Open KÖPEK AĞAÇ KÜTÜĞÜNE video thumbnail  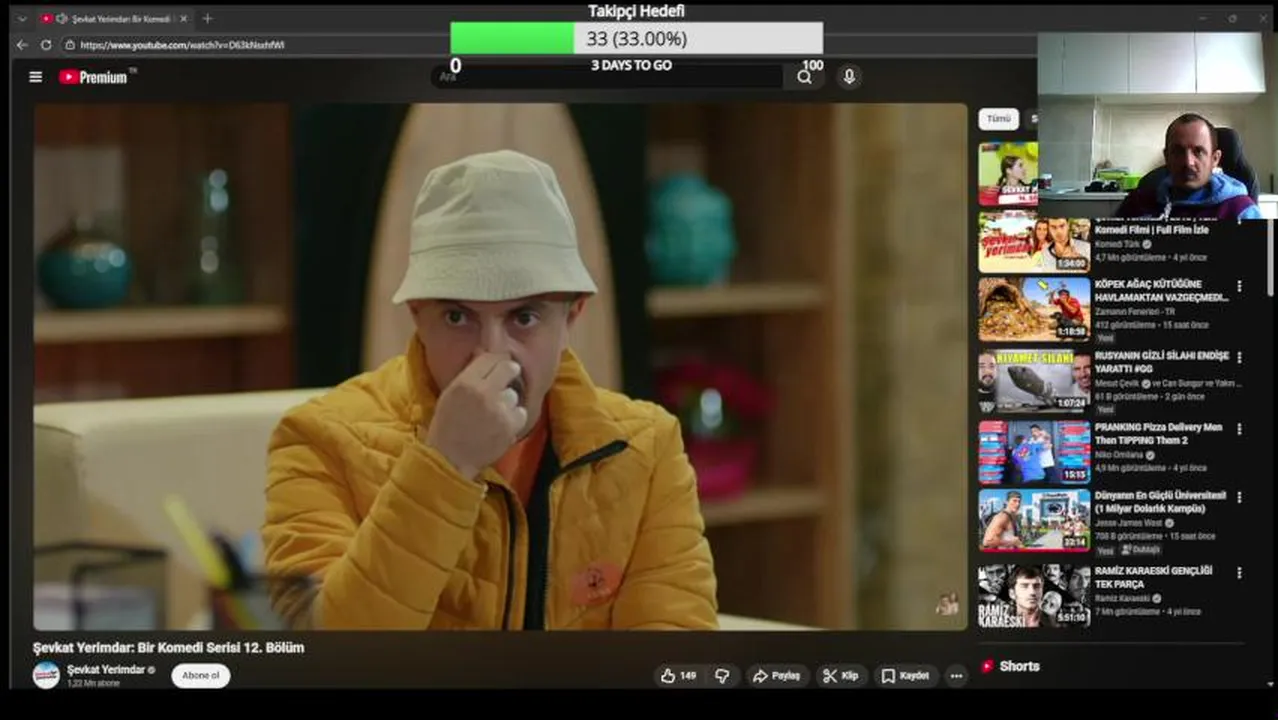tap(1034, 310)
